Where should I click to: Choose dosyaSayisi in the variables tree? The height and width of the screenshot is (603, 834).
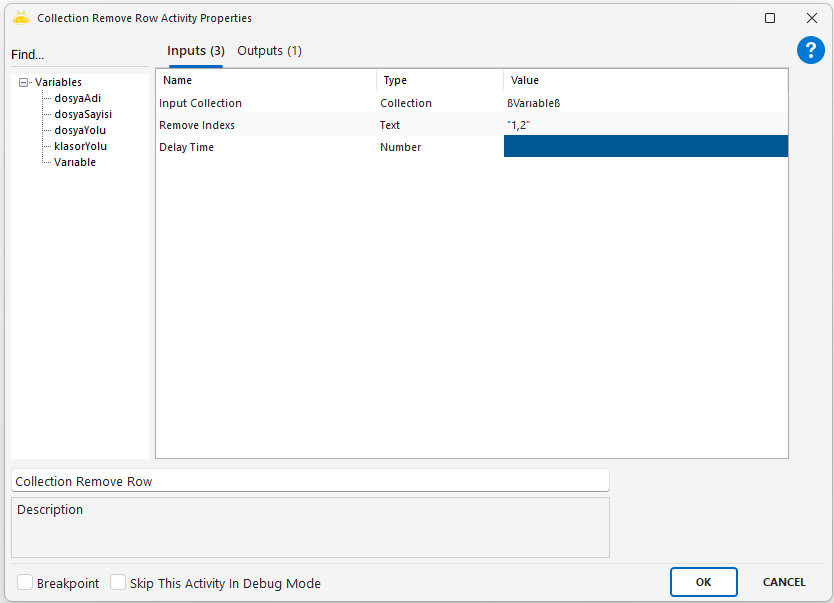(83, 114)
